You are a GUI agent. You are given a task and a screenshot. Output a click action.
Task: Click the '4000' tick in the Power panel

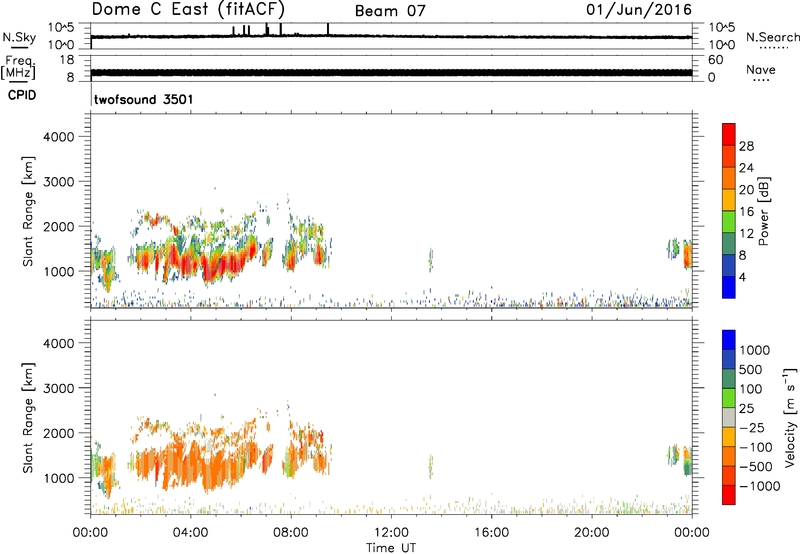pos(58,137)
